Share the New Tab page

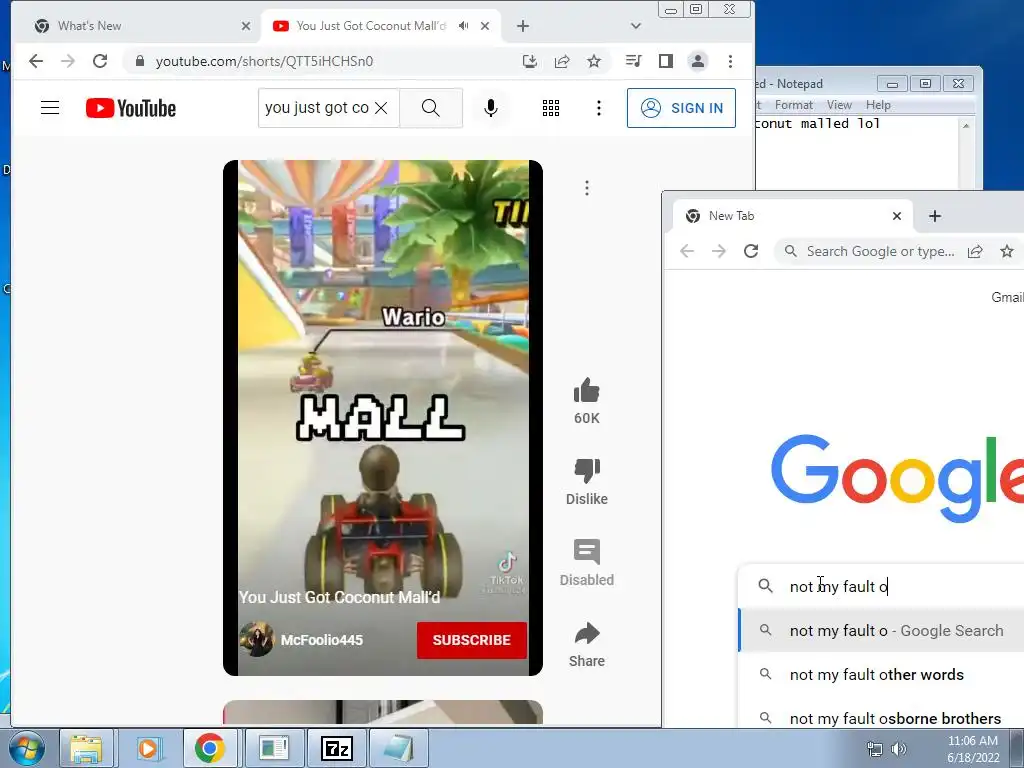tap(975, 251)
